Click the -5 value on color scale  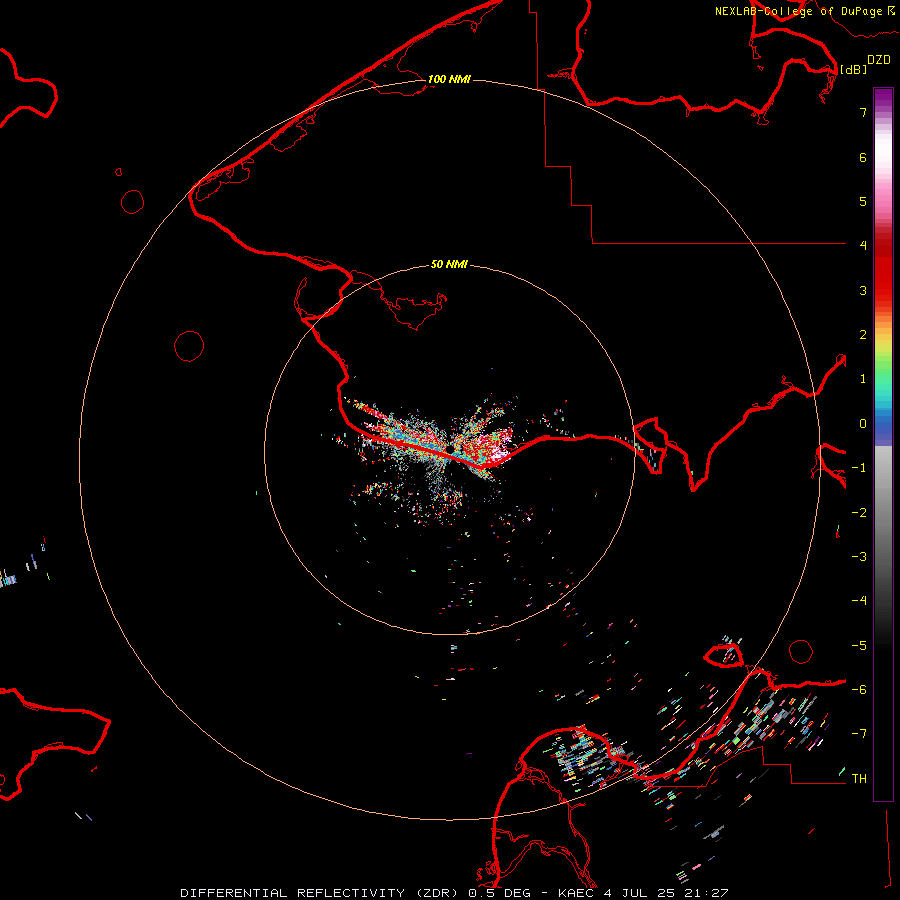coord(859,646)
